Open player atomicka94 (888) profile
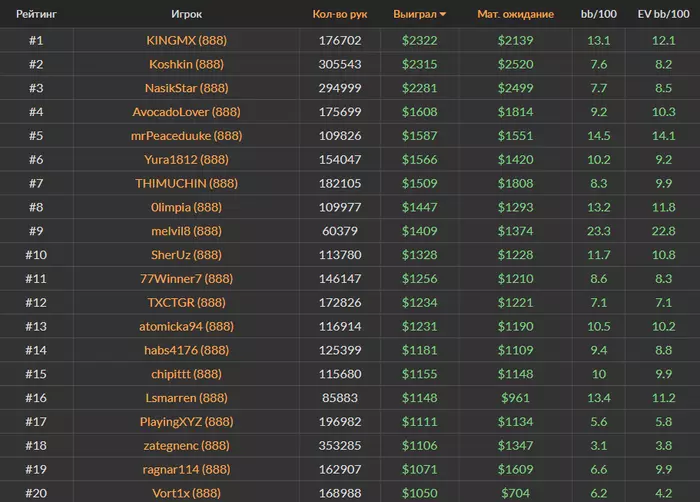 point(187,326)
